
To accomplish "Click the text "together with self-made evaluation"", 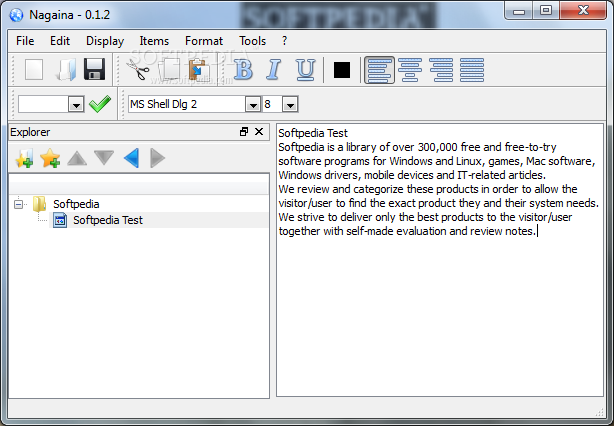I will (x=362, y=231).
